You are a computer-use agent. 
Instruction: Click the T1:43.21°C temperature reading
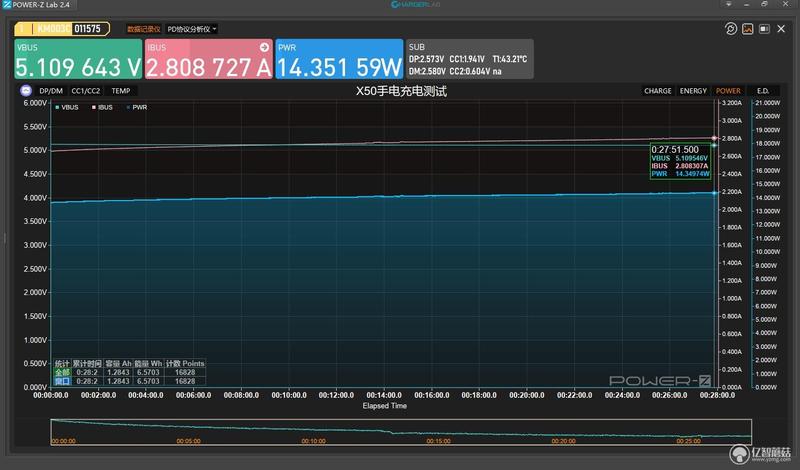point(510,59)
